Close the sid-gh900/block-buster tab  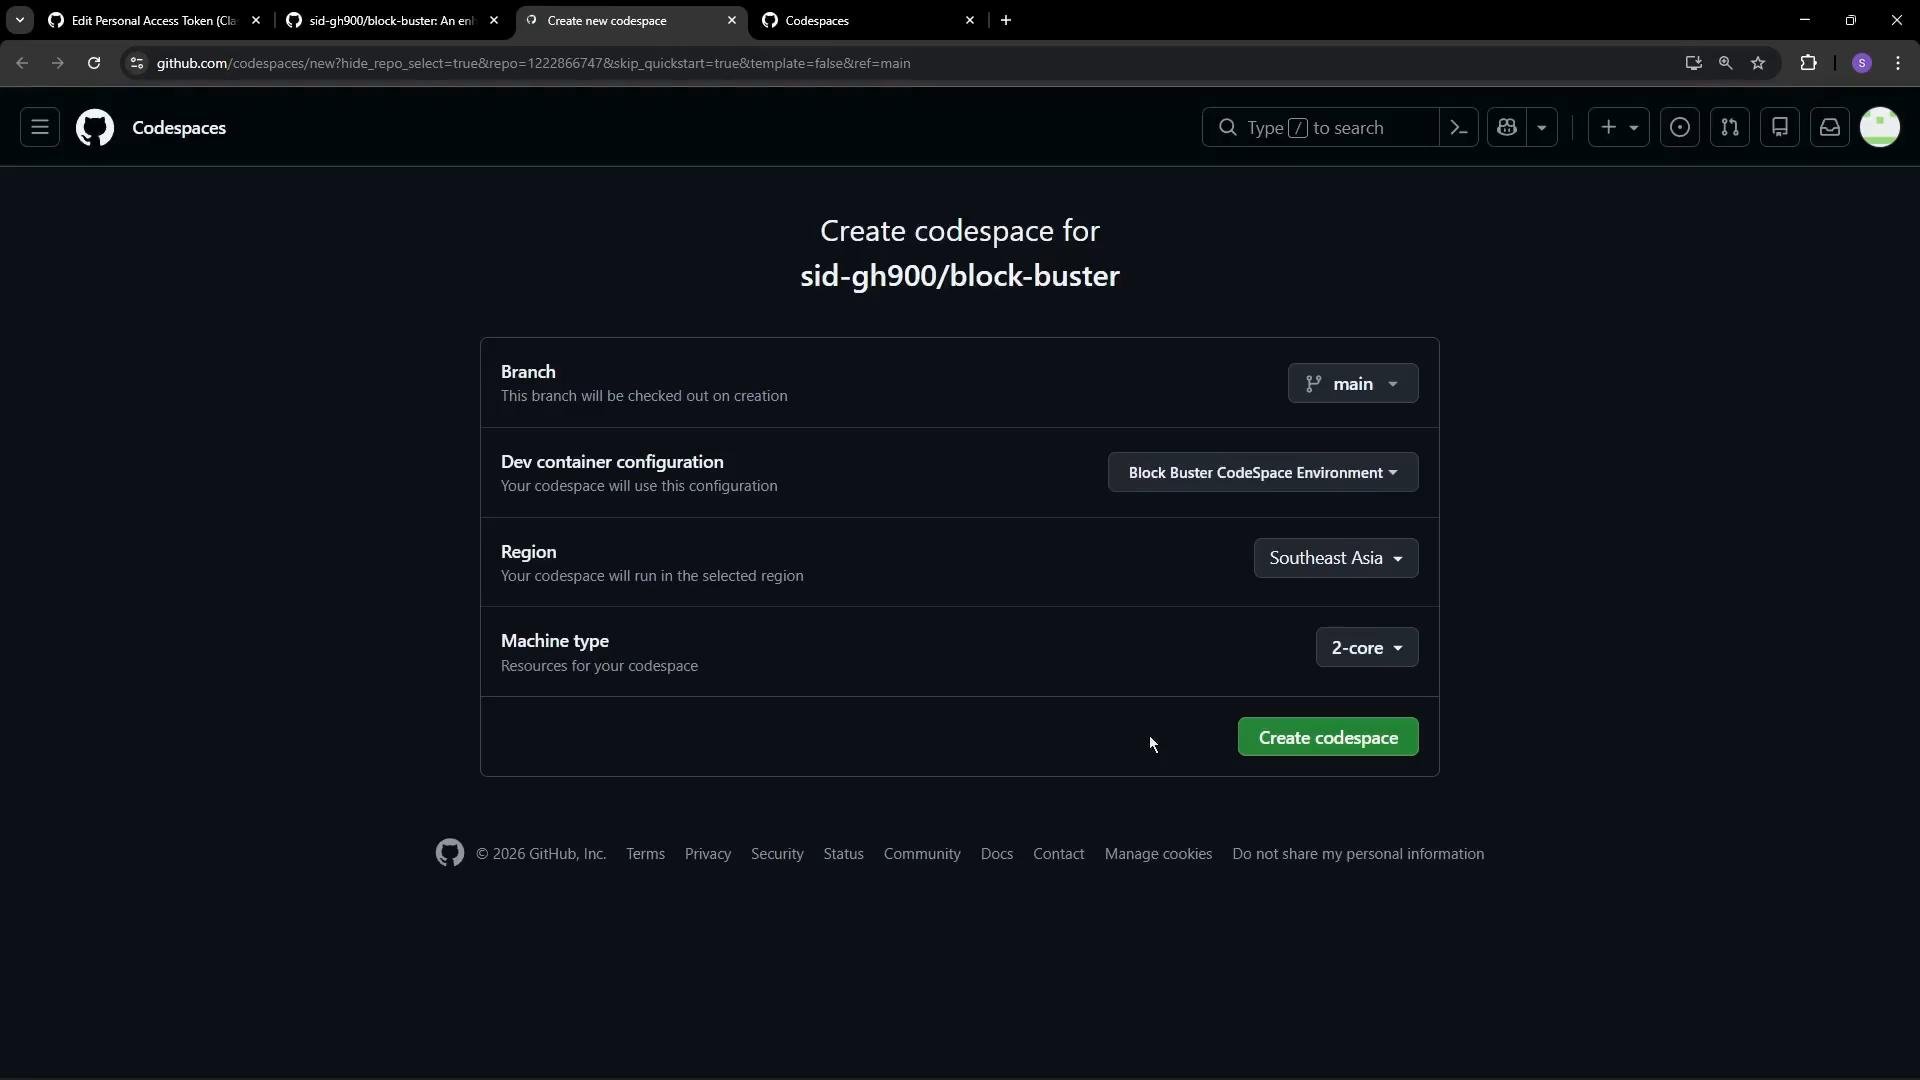(494, 20)
